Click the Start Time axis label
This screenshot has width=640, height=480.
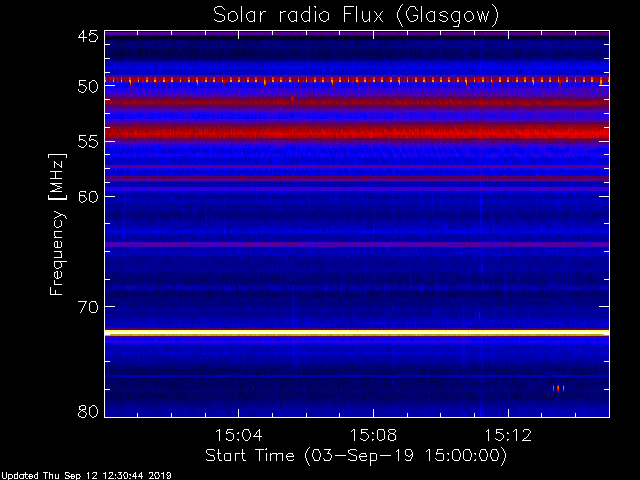(x=356, y=456)
